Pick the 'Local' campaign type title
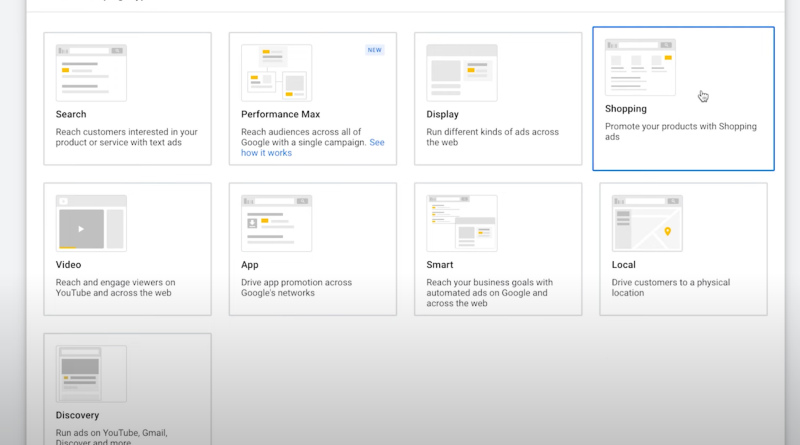Viewport: 800px width, 445px height. pos(624,265)
